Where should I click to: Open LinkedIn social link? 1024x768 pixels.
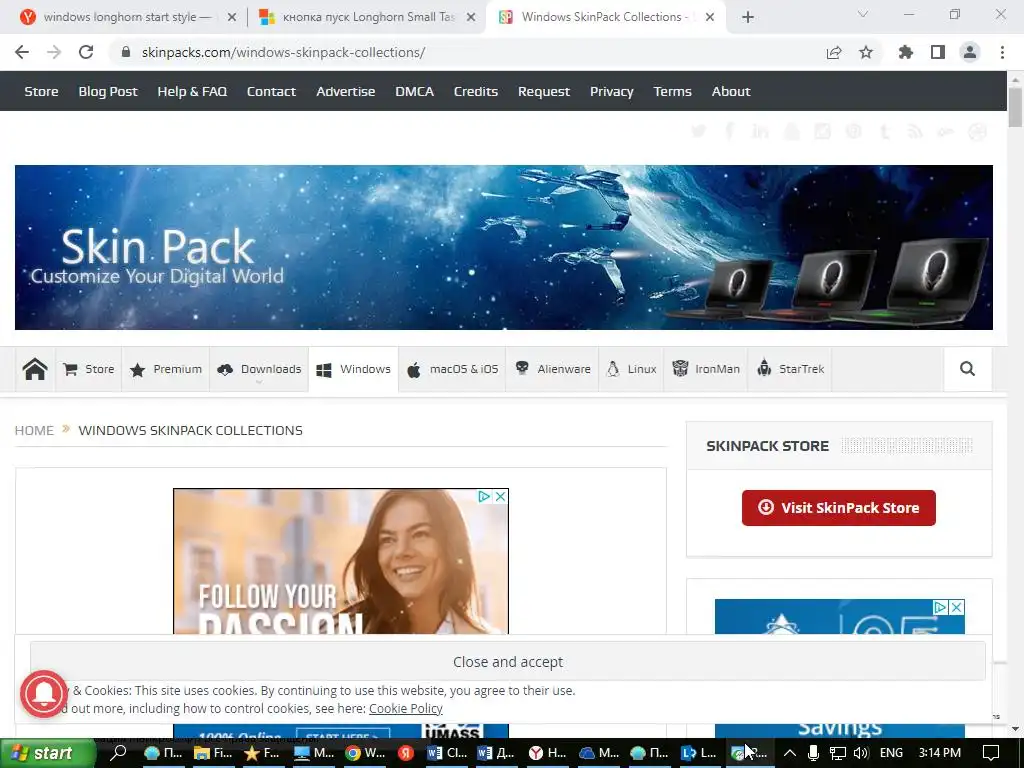tap(760, 132)
